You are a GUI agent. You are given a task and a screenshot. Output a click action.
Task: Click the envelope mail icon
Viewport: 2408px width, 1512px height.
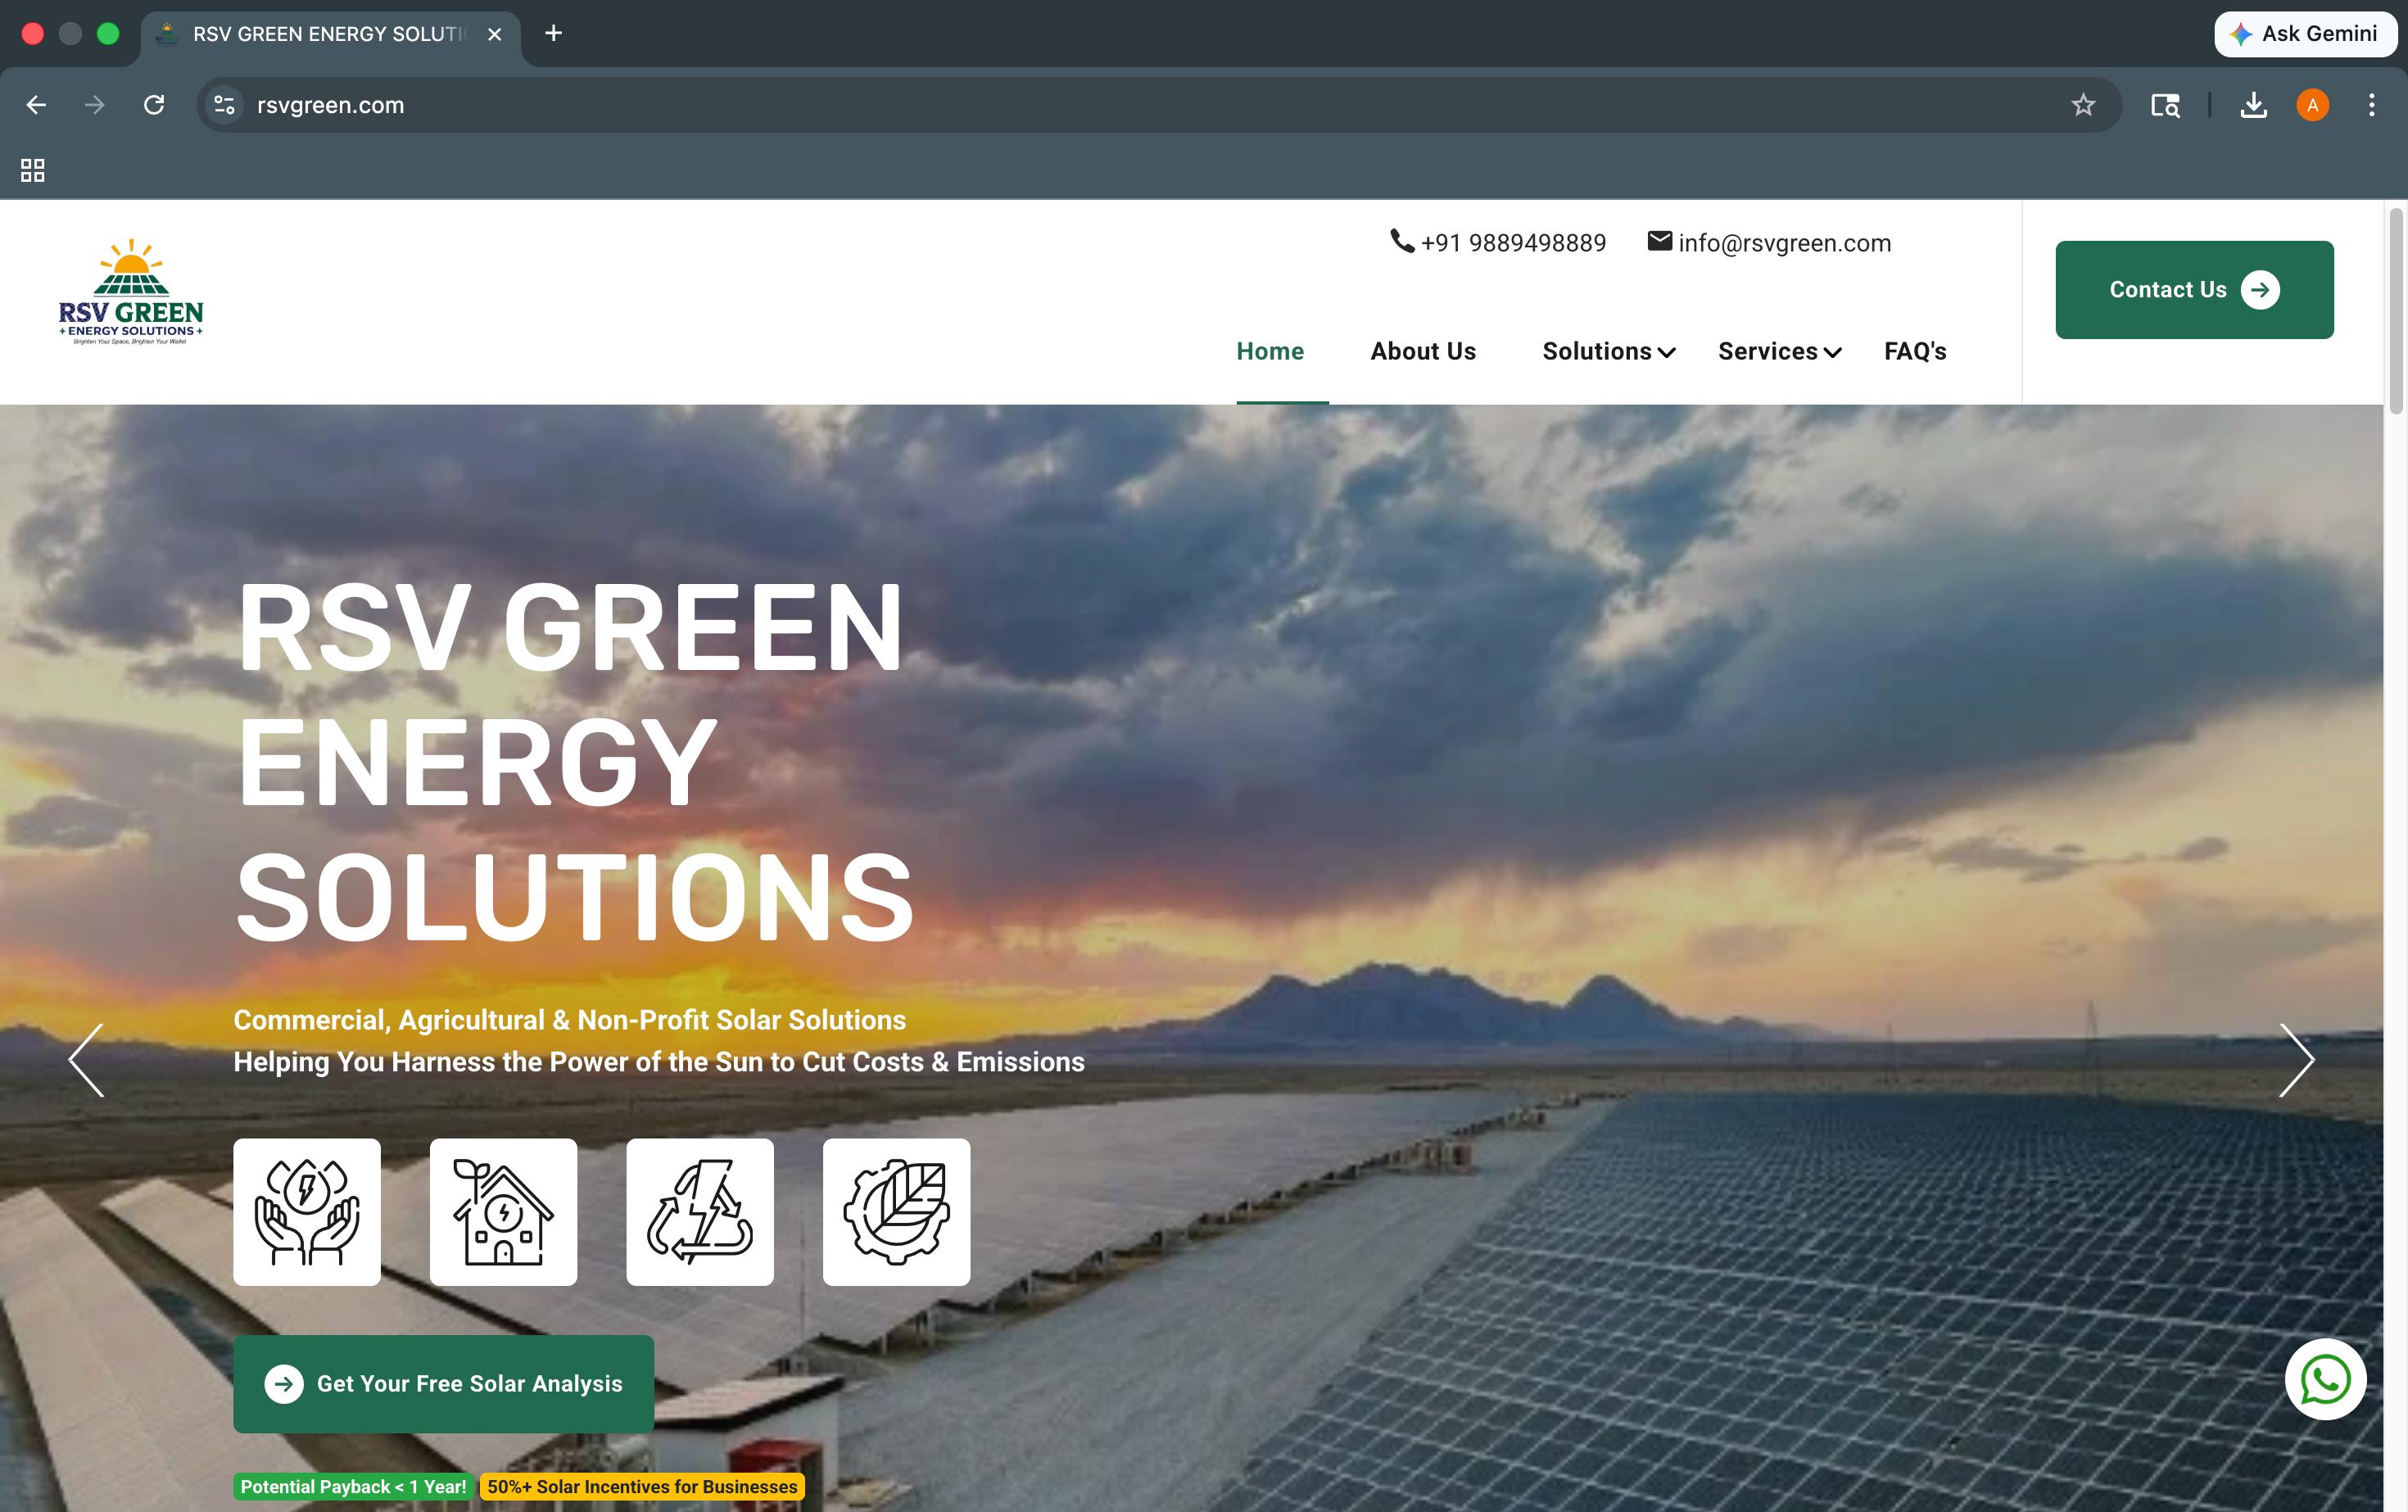pyautogui.click(x=1660, y=241)
